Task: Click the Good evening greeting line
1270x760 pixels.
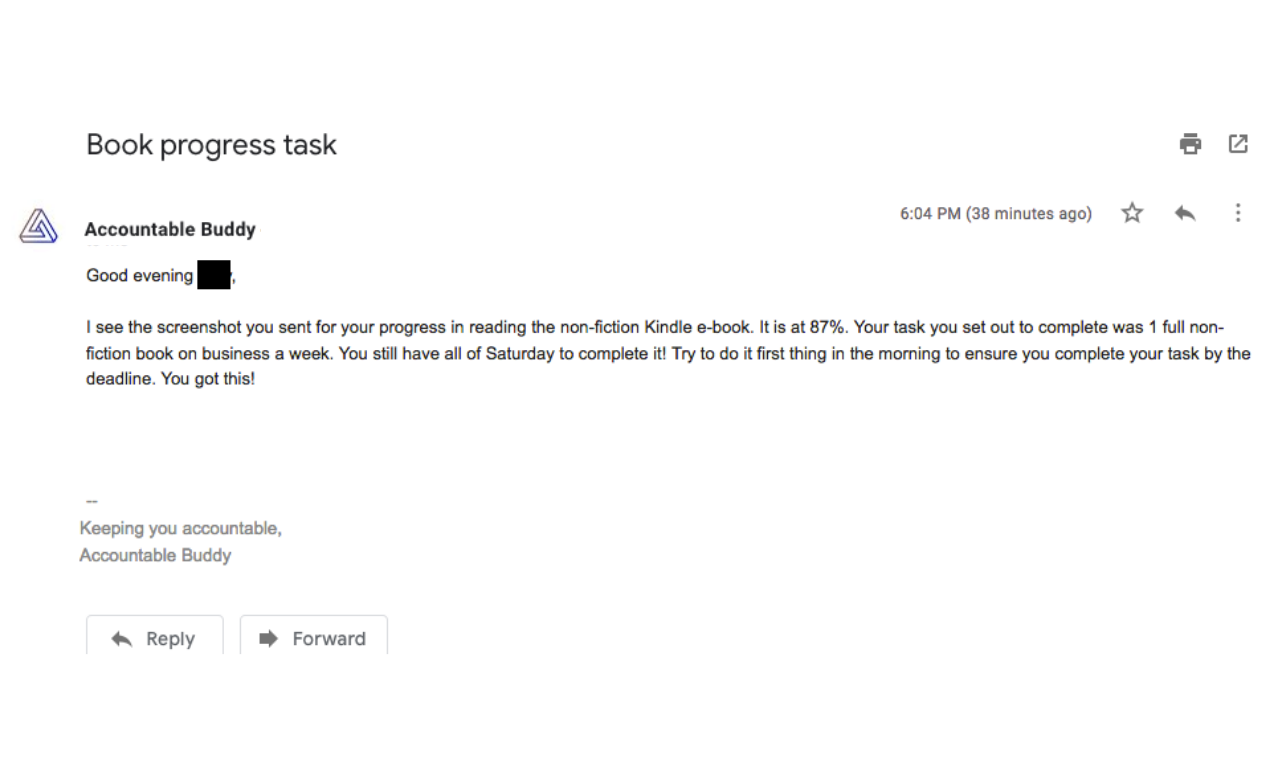Action: tap(140, 275)
